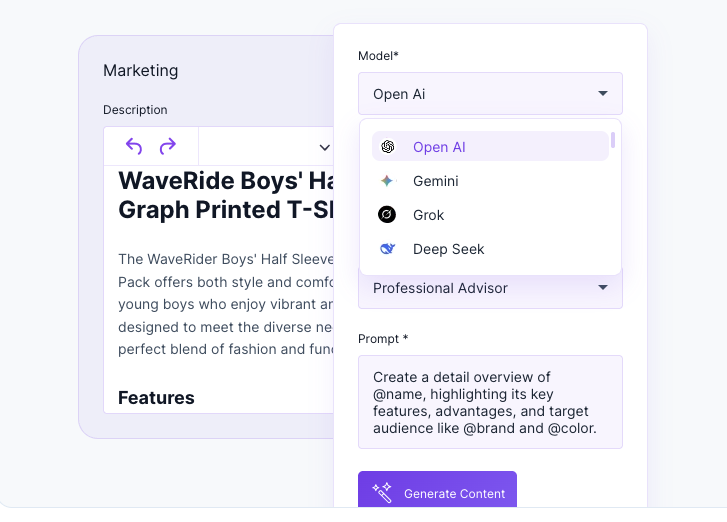Click the Model dropdown caret arrow
Screen dimensions: 727x522
pyautogui.click(x=603, y=94)
